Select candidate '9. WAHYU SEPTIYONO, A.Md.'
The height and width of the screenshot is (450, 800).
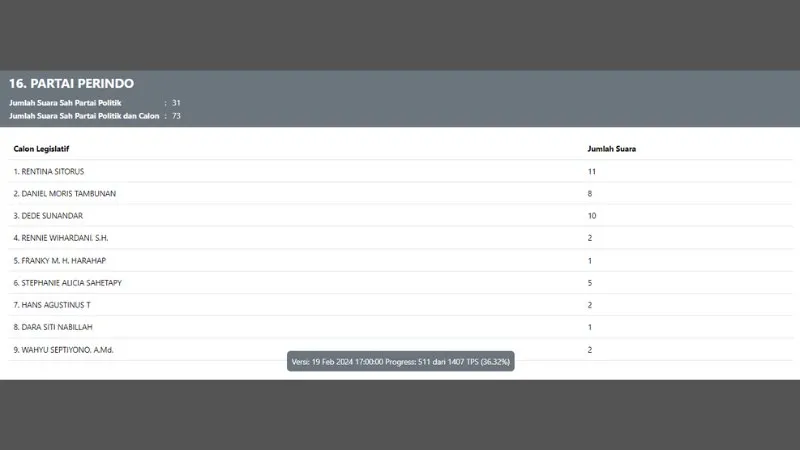(x=63, y=349)
